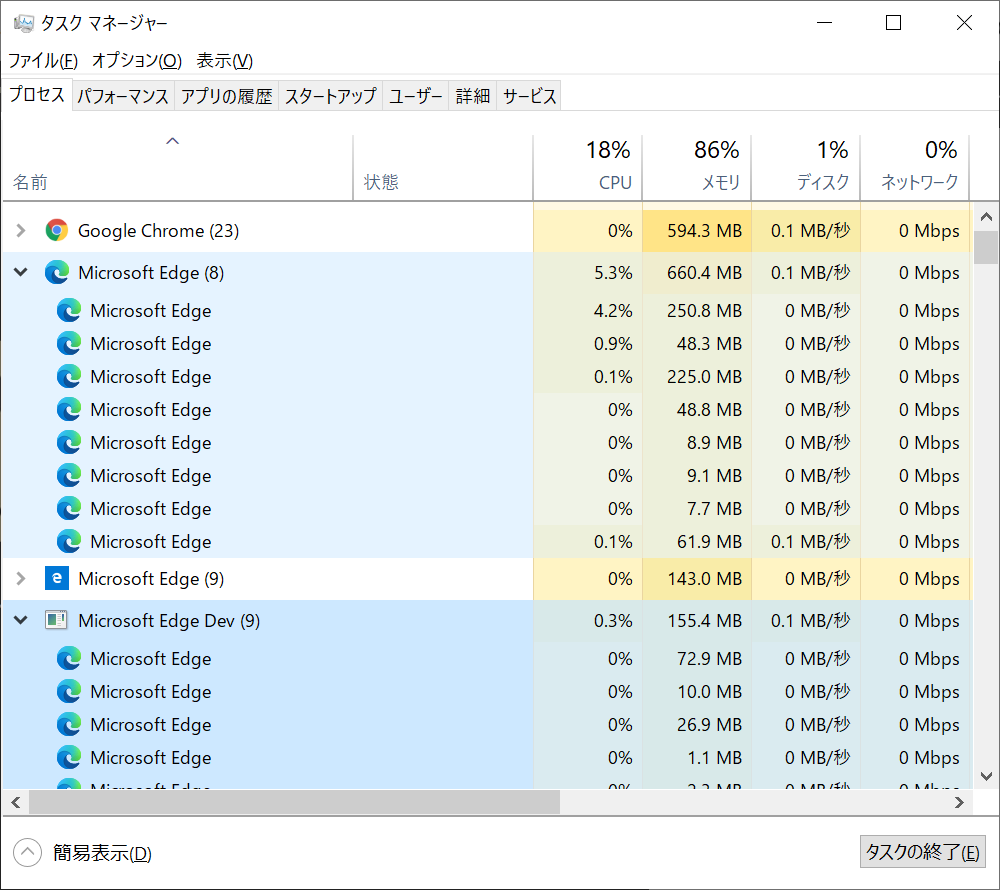Screen dimensions: 1000x890
Task: Switch to the アプリの履歴 tab
Action: point(226,96)
